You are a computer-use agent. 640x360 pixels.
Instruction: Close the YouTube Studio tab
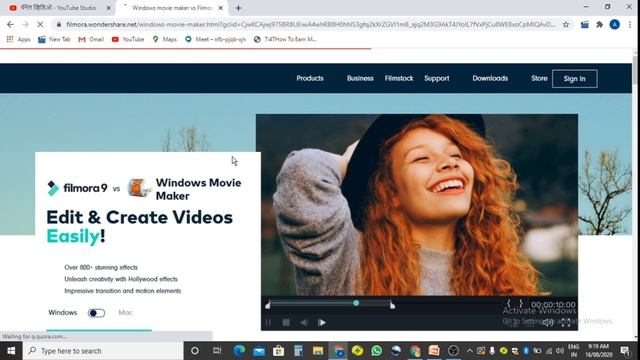point(109,8)
